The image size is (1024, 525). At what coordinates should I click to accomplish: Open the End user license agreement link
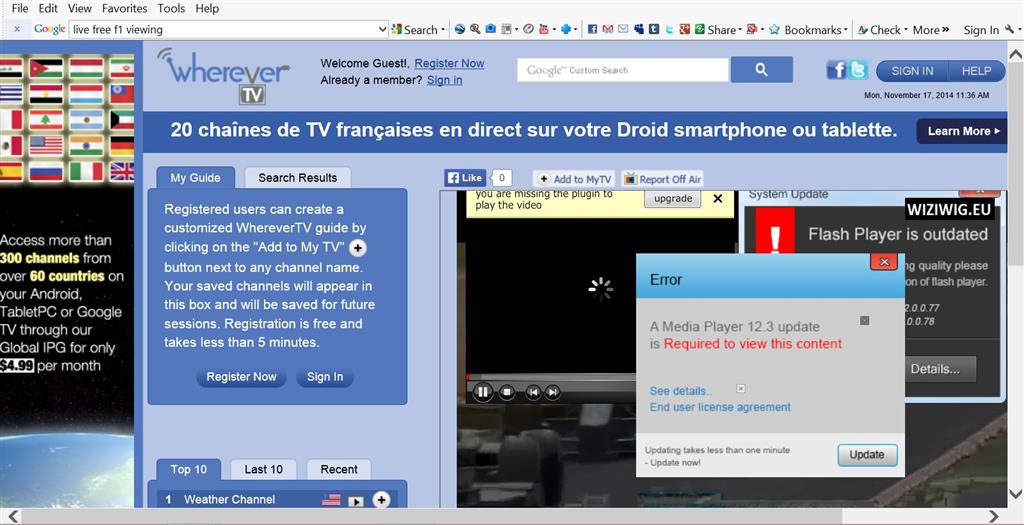720,407
